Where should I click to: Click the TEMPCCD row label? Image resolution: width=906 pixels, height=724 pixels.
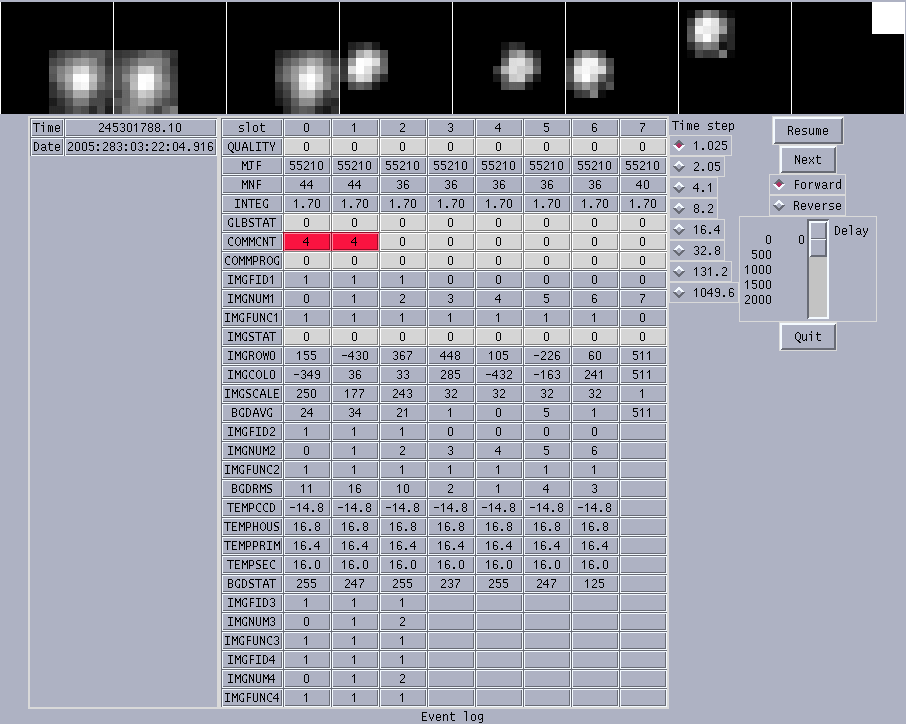pyautogui.click(x=252, y=508)
